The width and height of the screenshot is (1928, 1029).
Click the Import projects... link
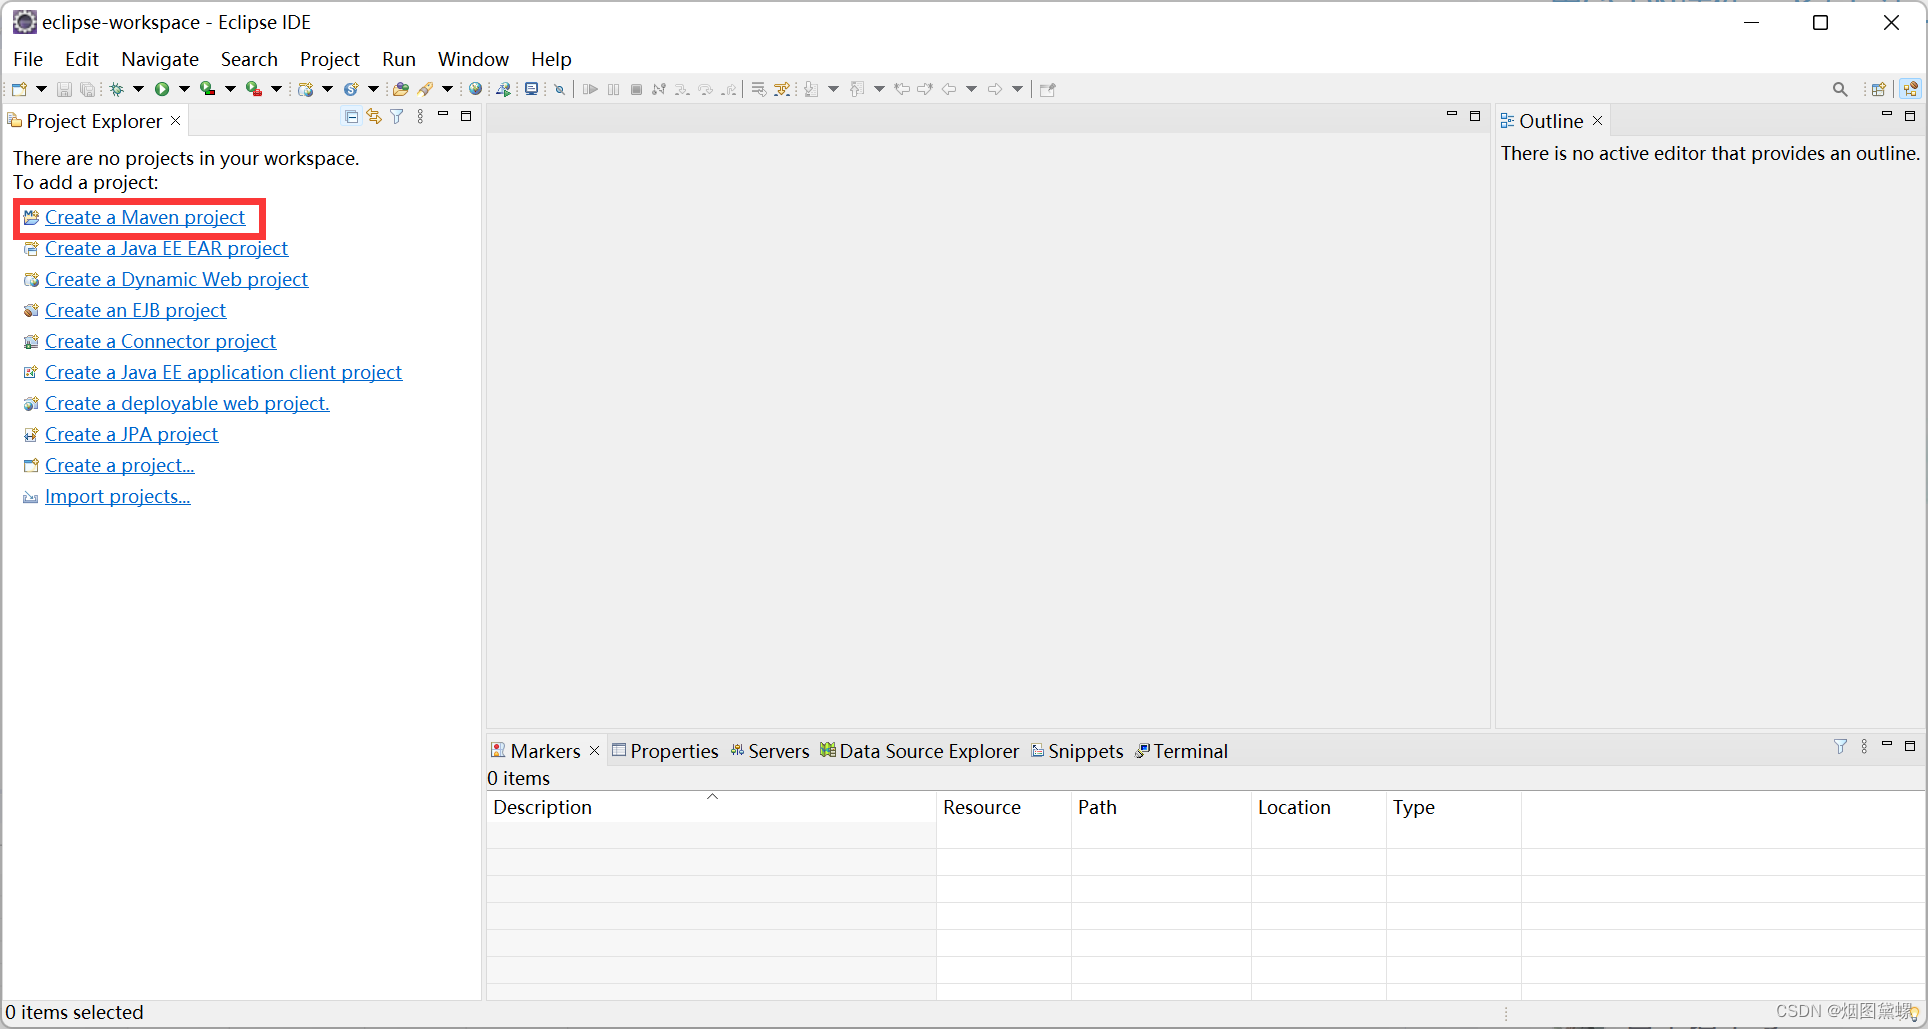[x=117, y=496]
